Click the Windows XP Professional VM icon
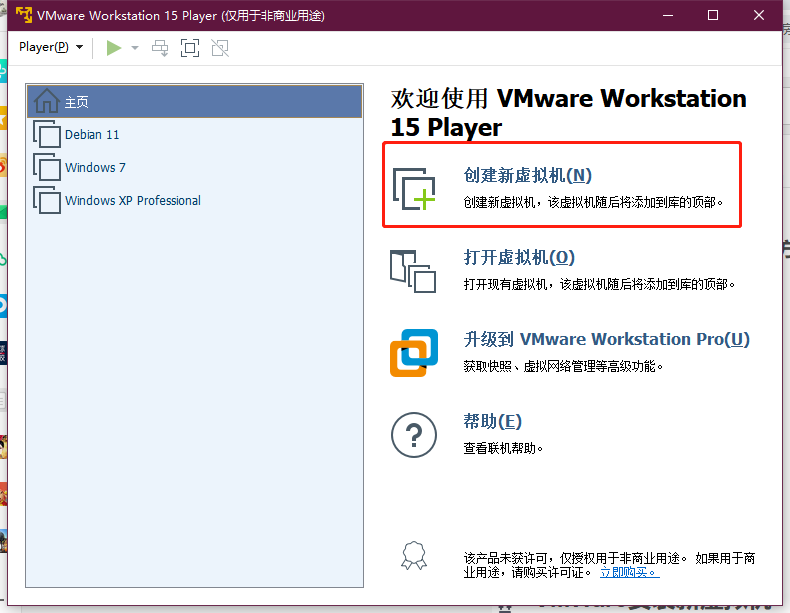The height and width of the screenshot is (613, 790). pyautogui.click(x=47, y=200)
